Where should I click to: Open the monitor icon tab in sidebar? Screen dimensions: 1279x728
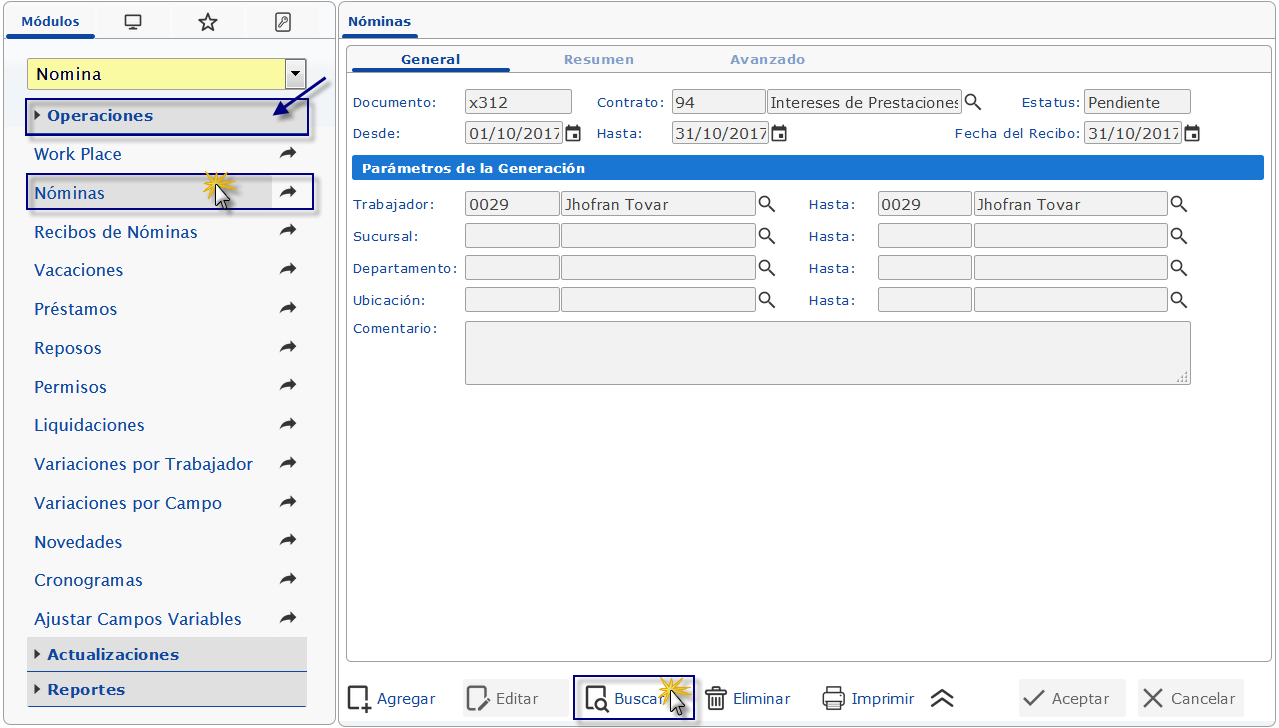132,22
